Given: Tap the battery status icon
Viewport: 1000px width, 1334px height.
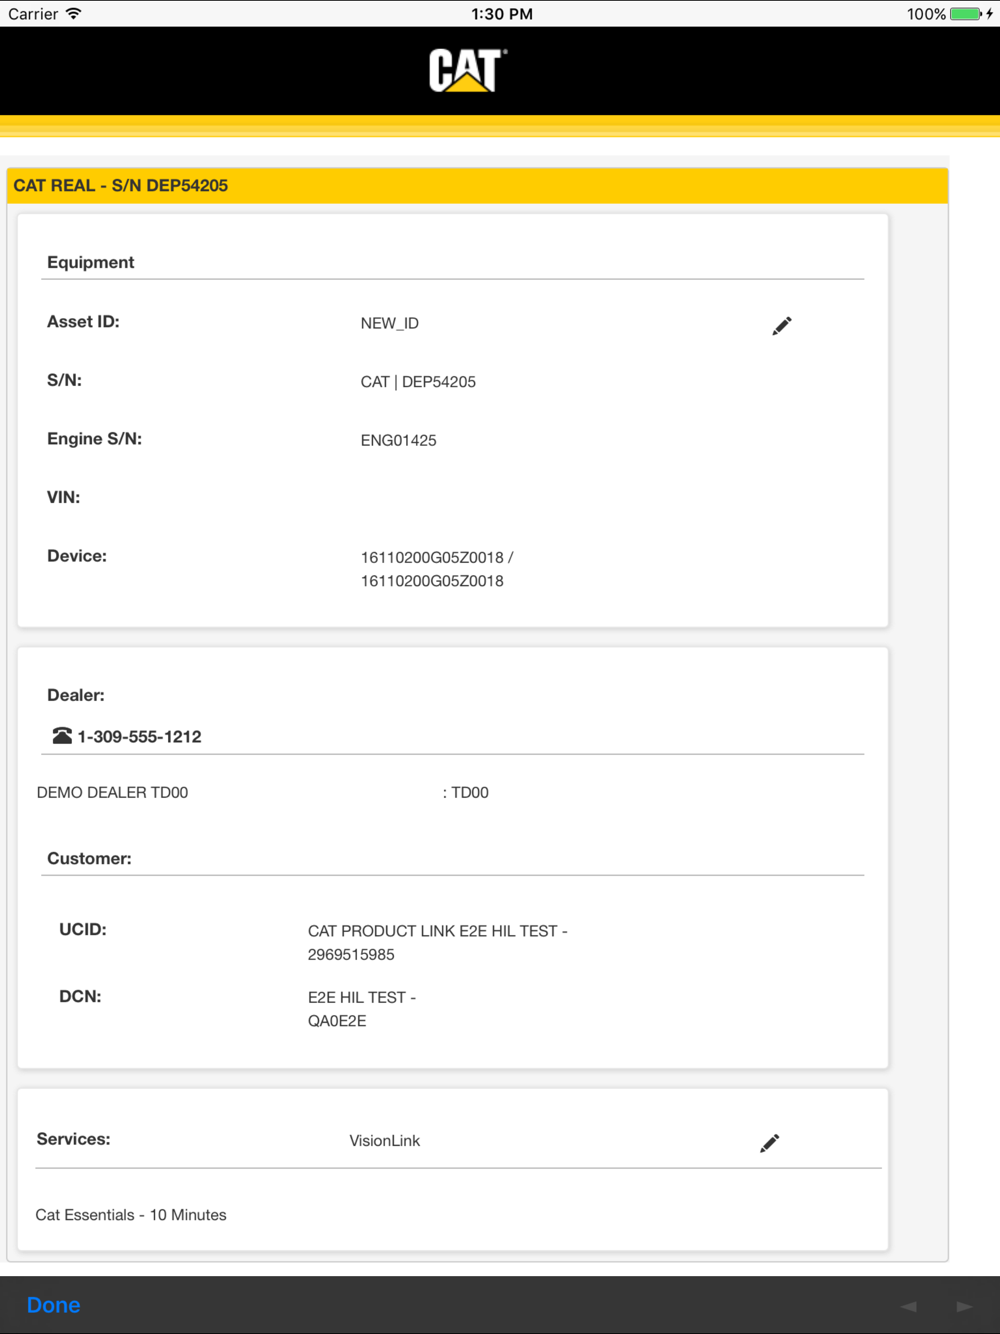Looking at the screenshot, I should pos(966,14).
